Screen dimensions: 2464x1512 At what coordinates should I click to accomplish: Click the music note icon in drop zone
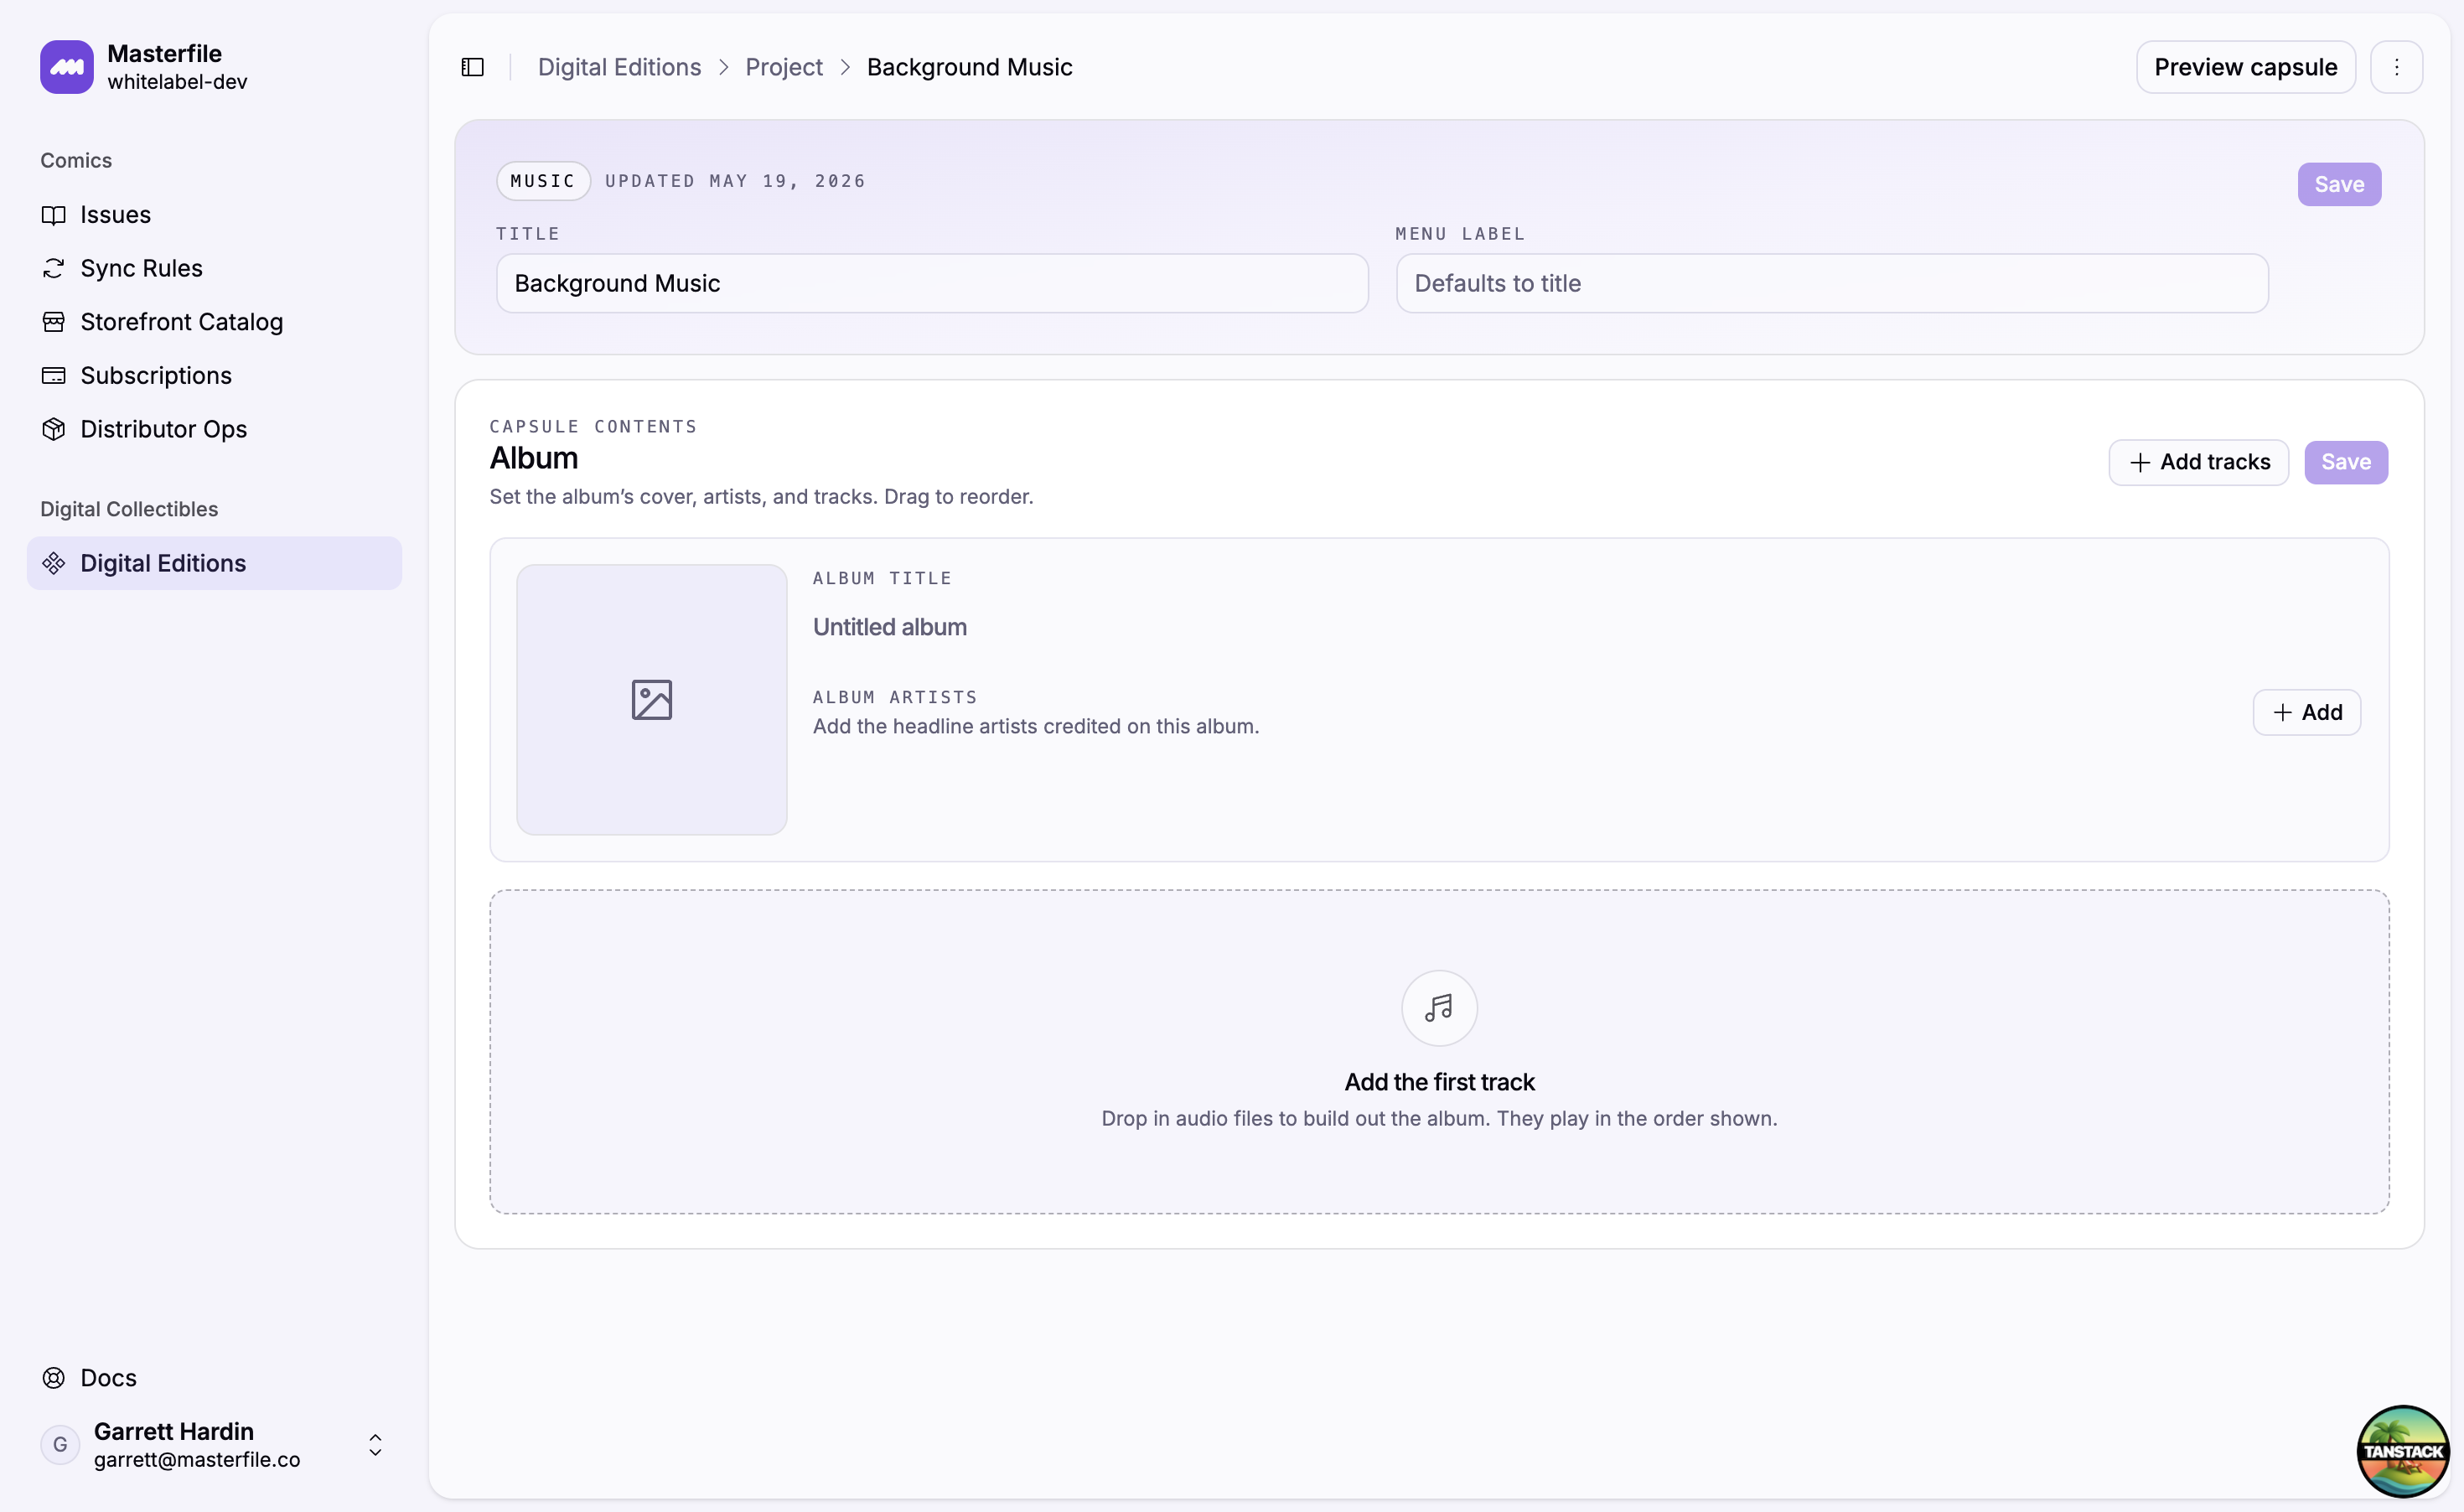point(1439,1008)
